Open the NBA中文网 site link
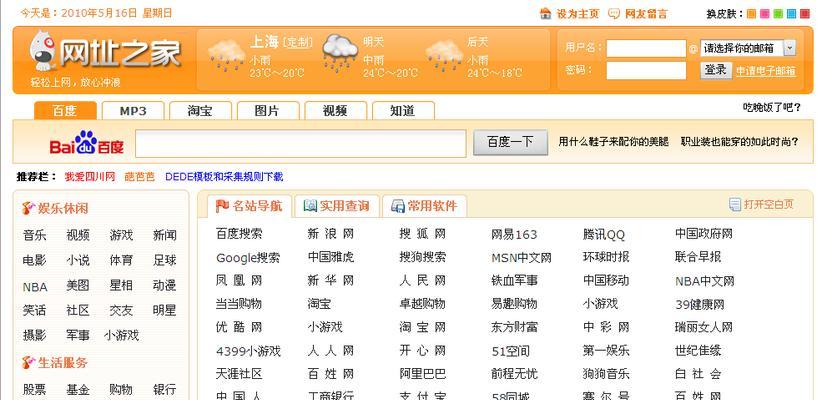Viewport: 822px width, 400px height. tap(705, 282)
